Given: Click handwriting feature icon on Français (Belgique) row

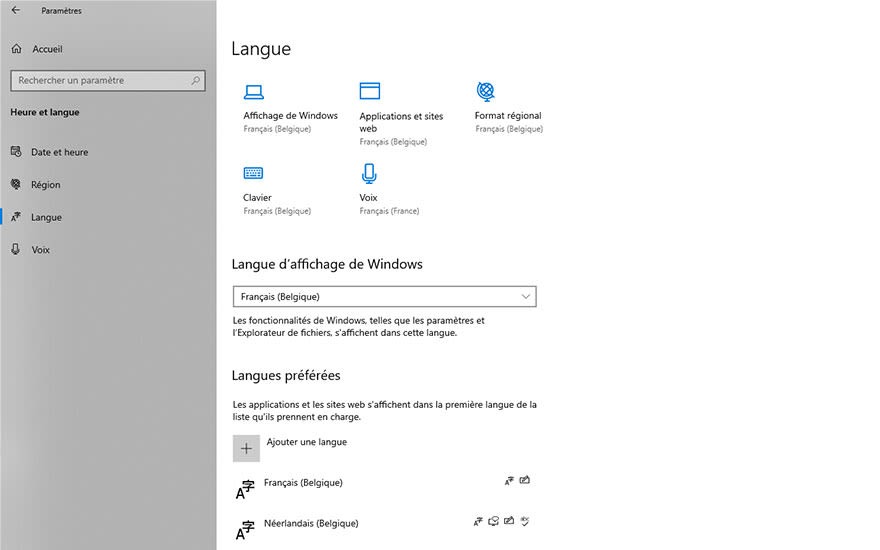Looking at the screenshot, I should point(525,480).
